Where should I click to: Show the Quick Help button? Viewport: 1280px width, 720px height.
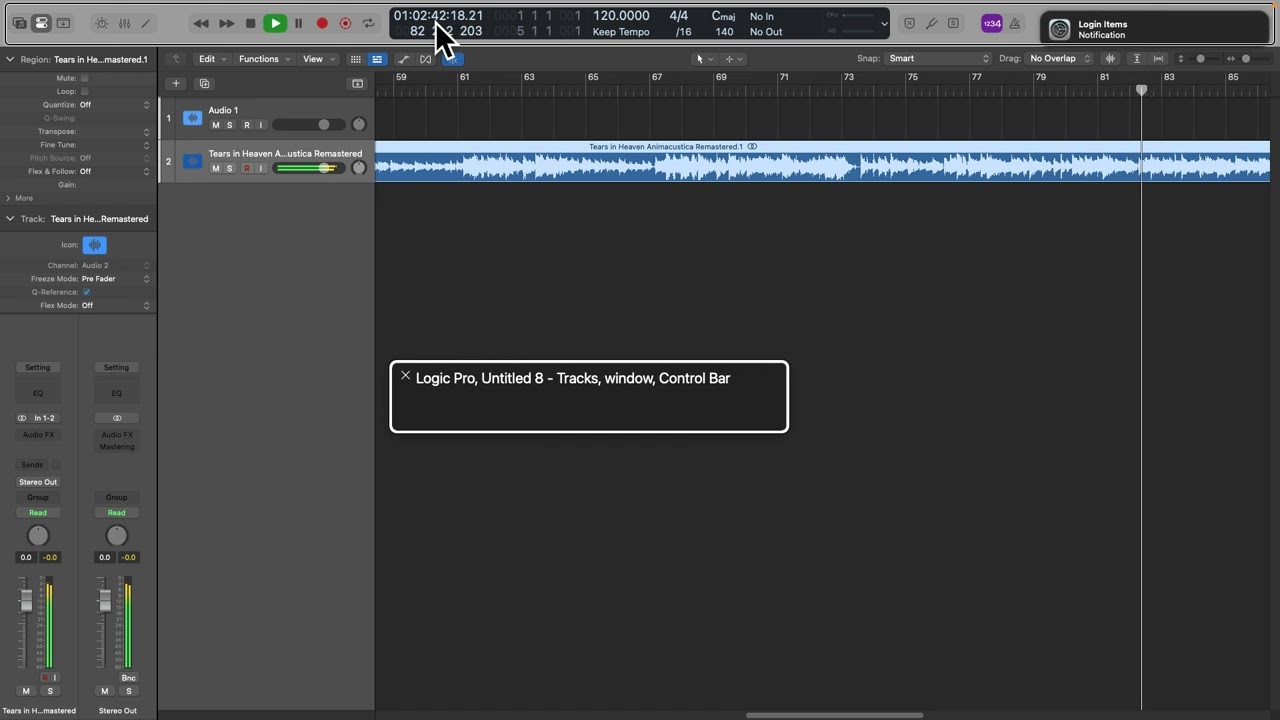[63, 23]
